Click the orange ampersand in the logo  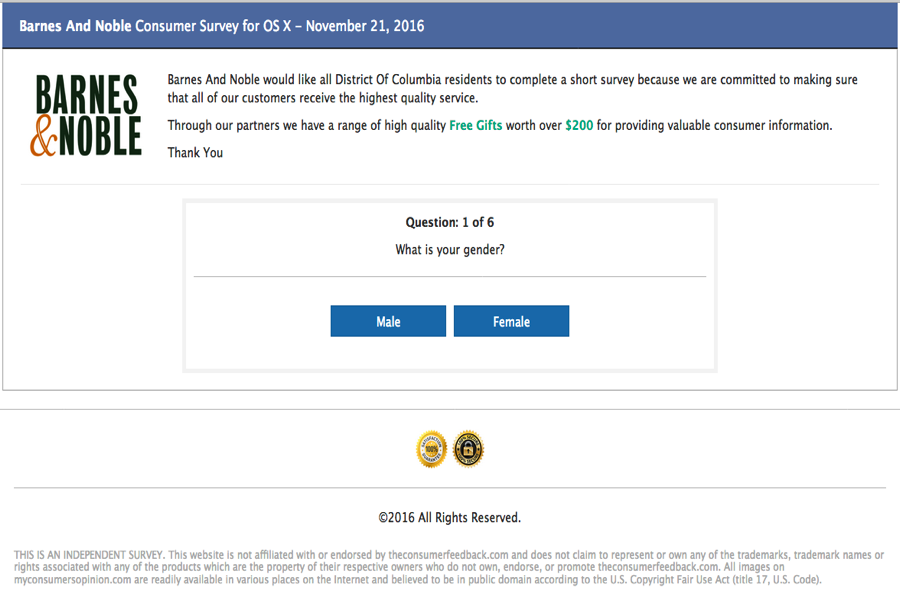pos(44,136)
